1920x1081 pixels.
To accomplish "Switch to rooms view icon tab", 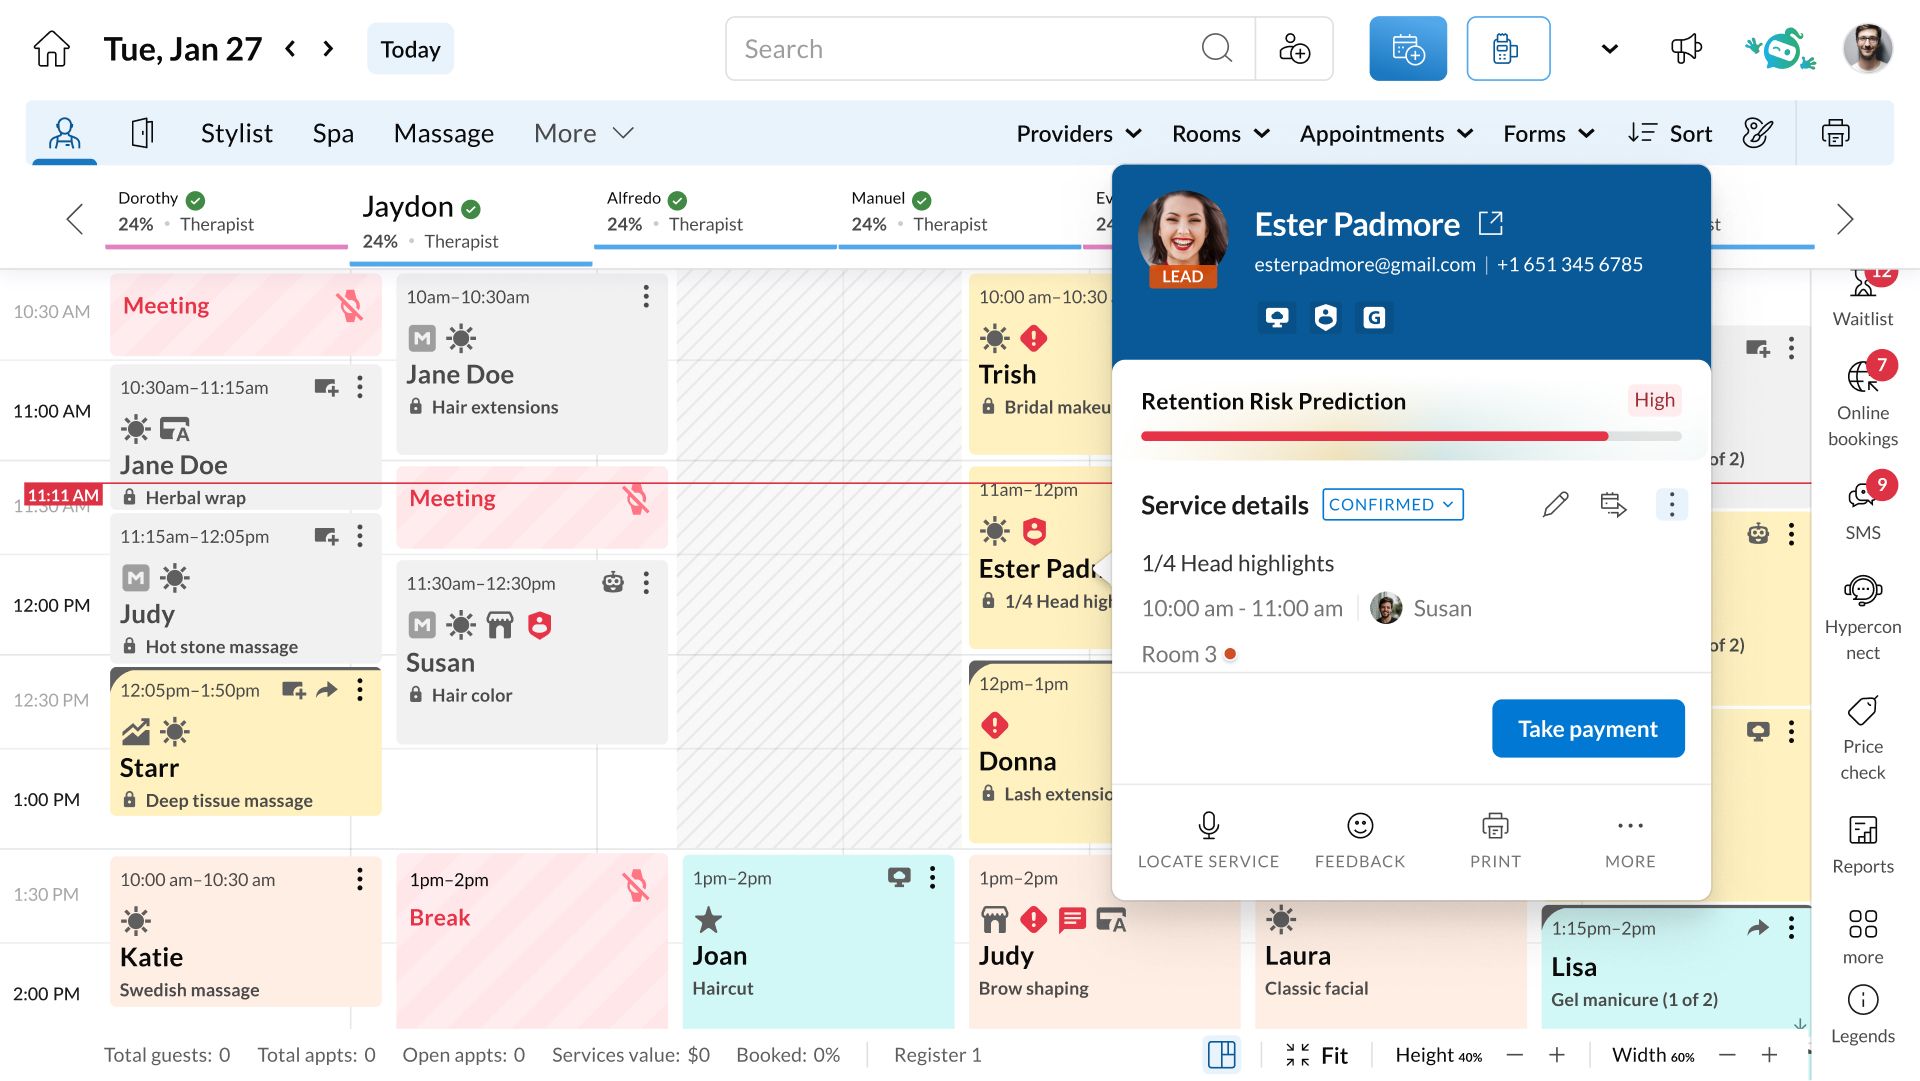I will (x=142, y=133).
